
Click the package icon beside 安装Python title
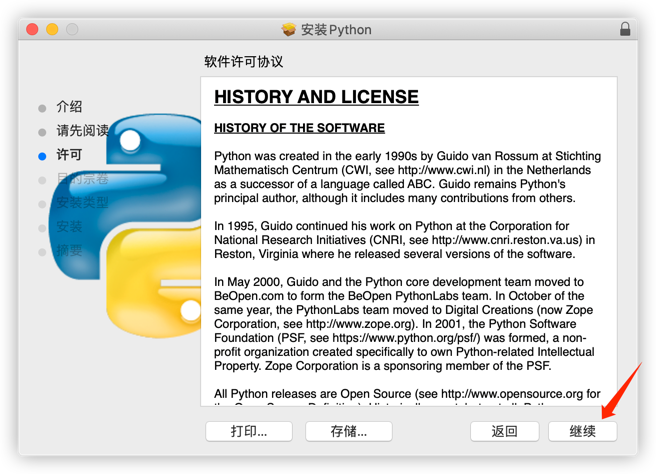(x=289, y=30)
